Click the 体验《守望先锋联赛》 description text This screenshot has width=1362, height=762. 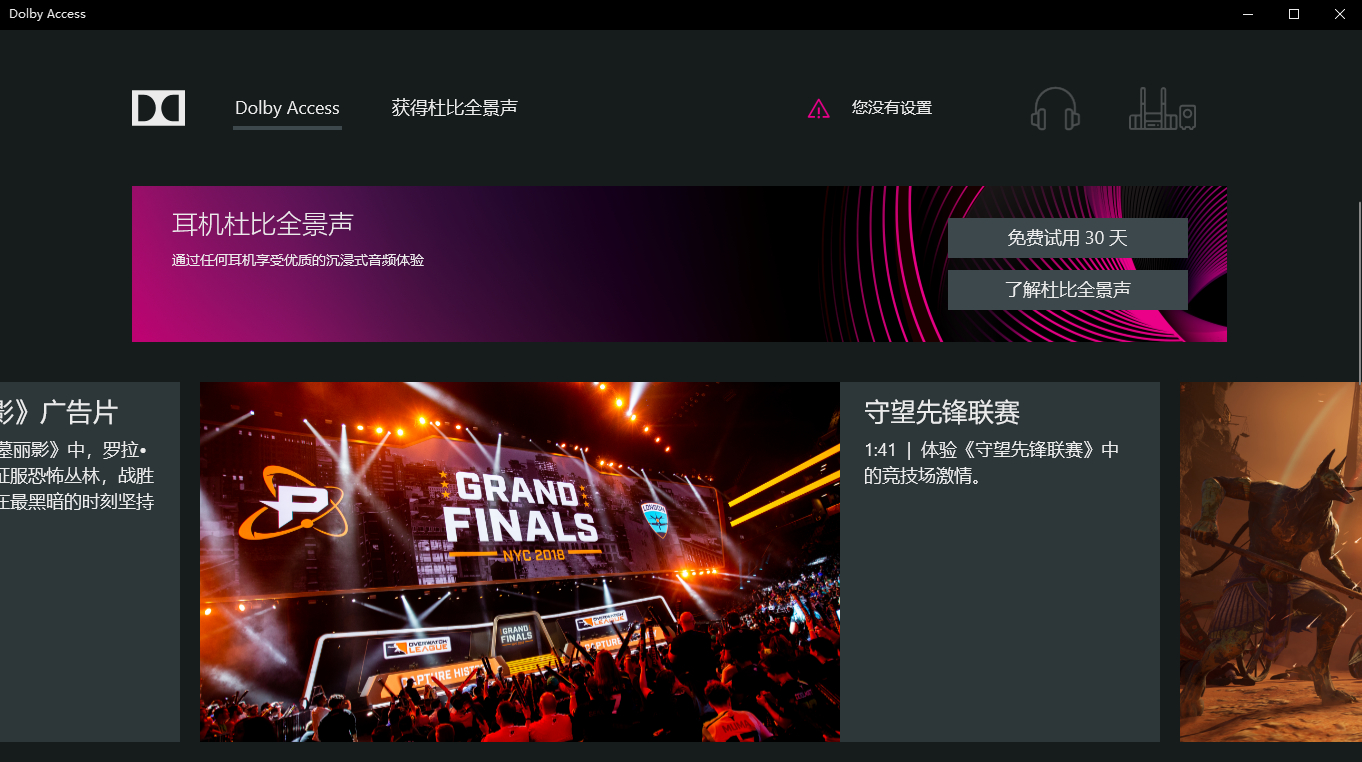[x=991, y=462]
